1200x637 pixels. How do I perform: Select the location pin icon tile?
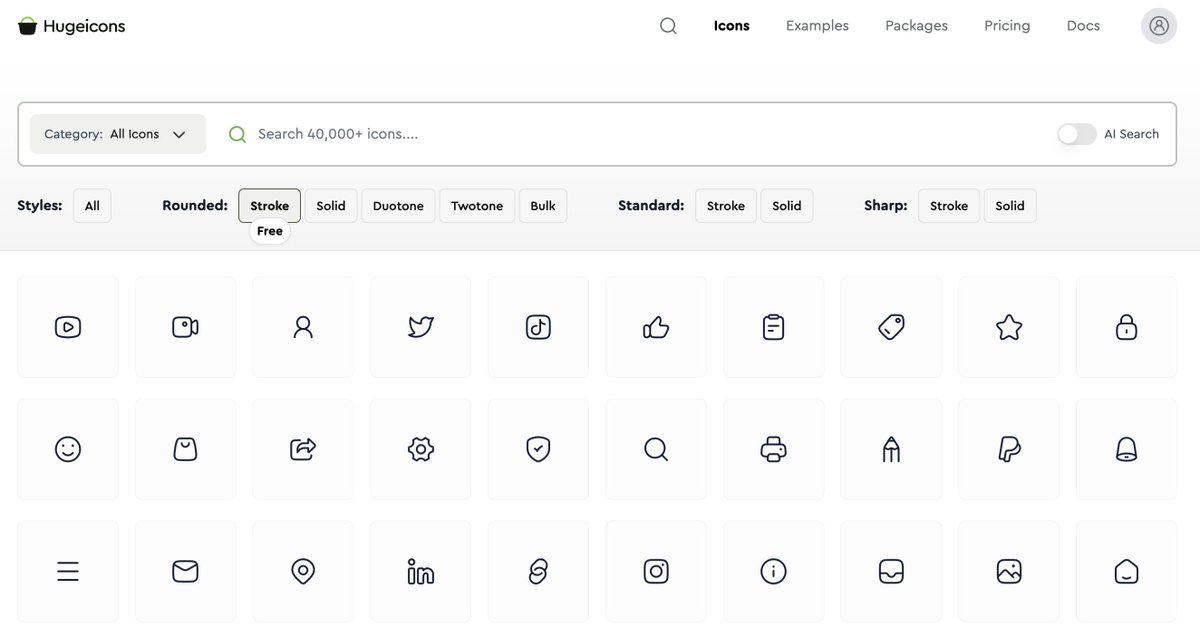[303, 571]
